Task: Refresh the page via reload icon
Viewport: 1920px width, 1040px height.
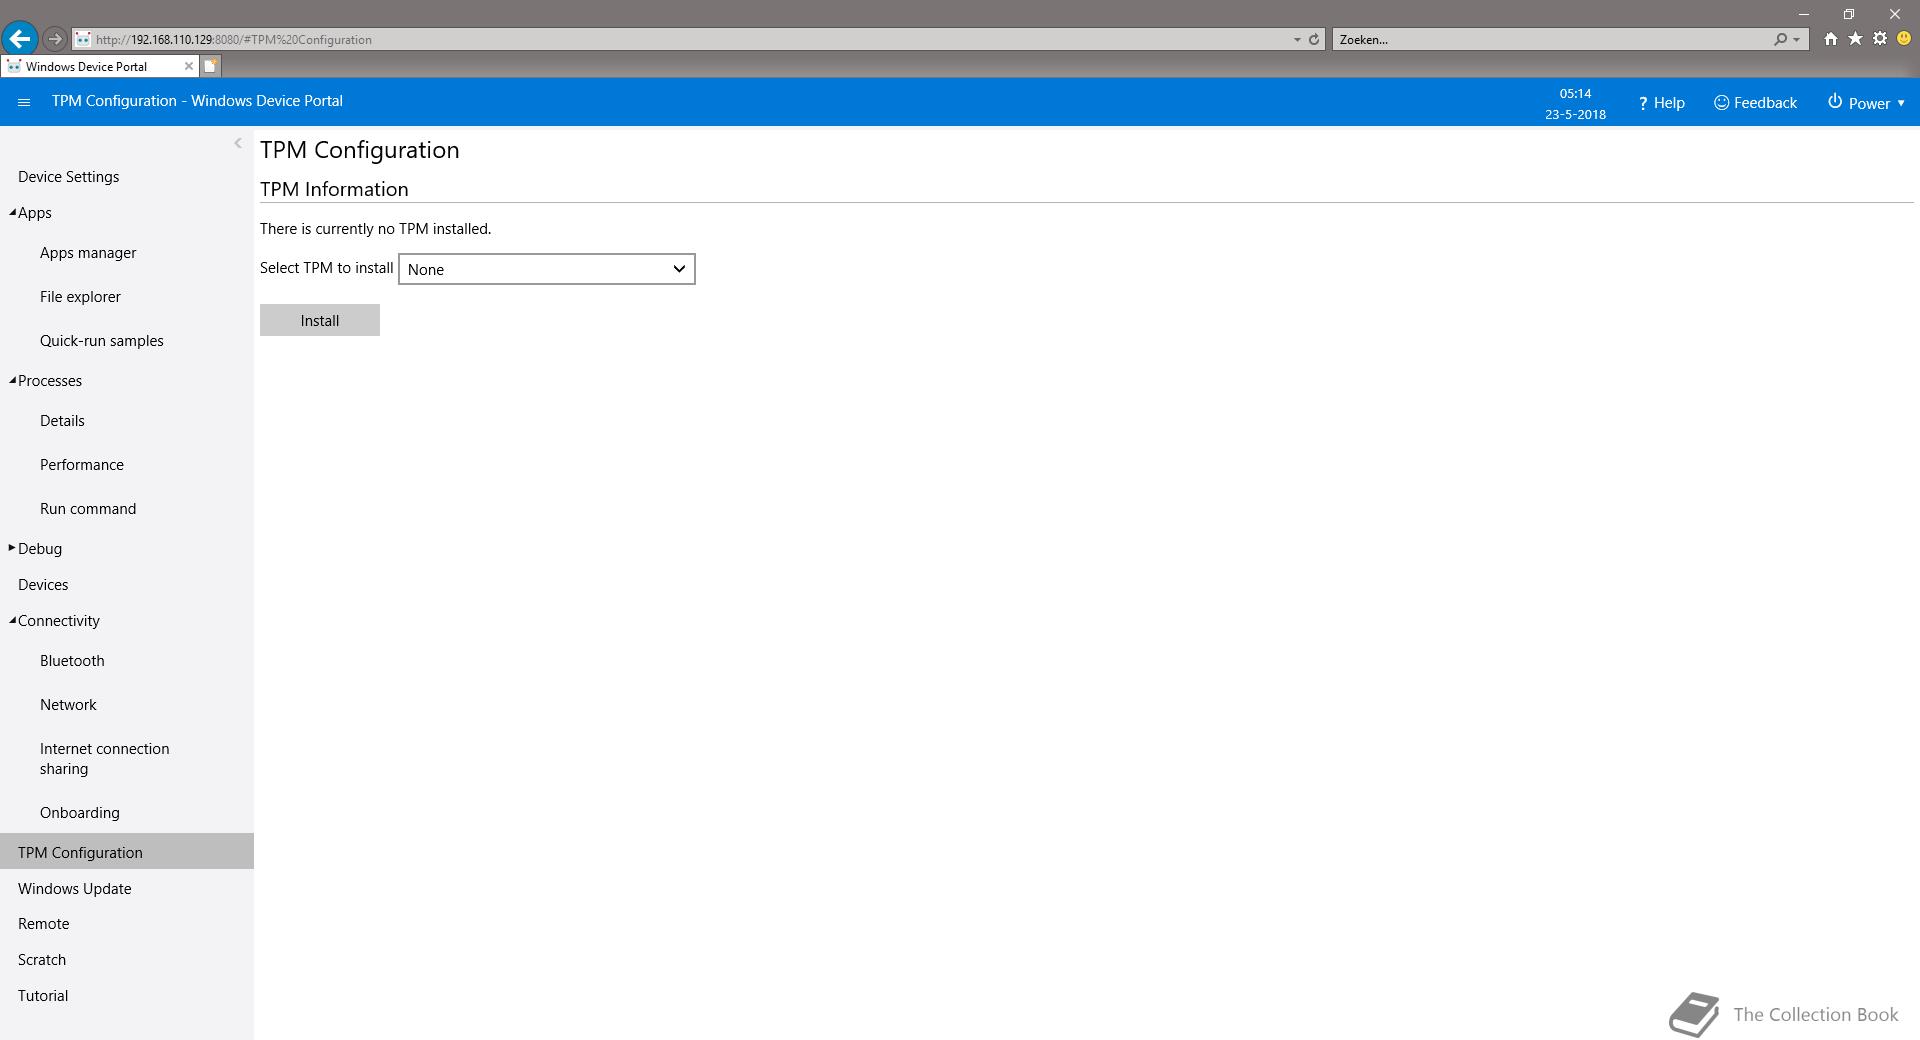Action: (x=1314, y=40)
